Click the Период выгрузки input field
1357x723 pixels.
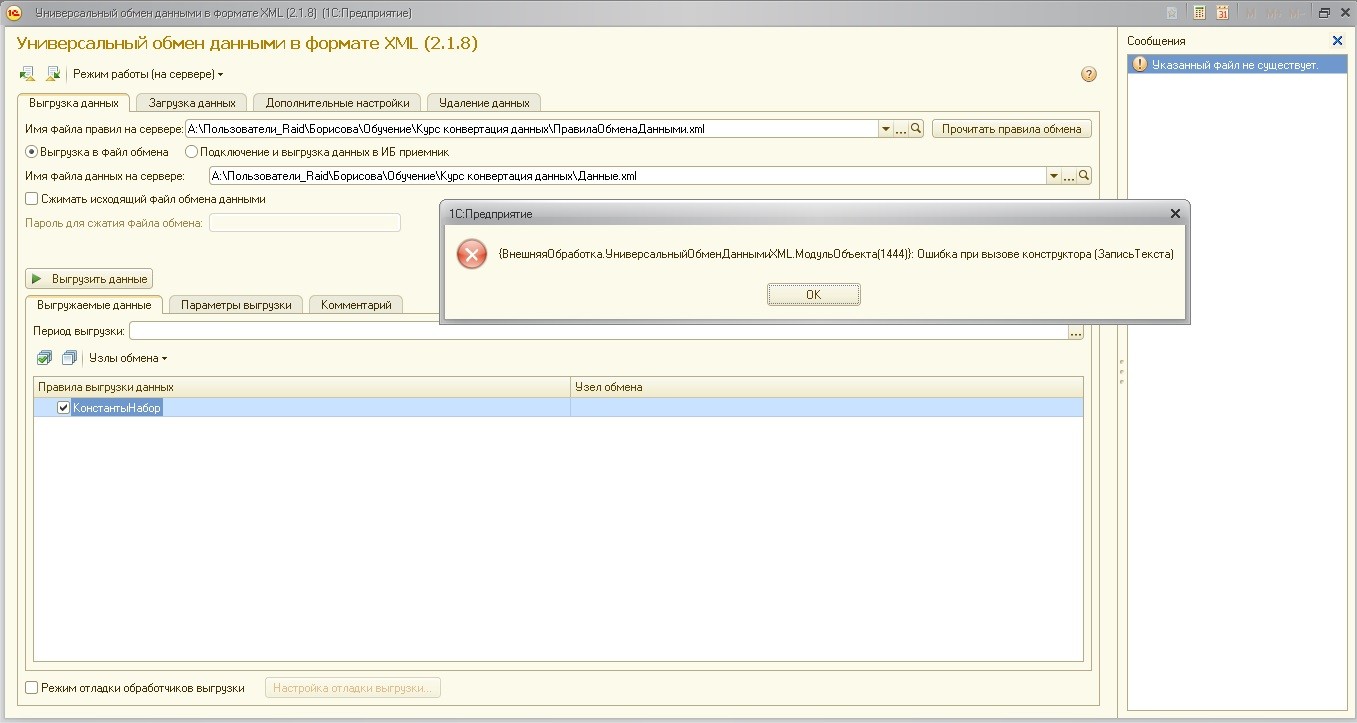click(x=598, y=331)
